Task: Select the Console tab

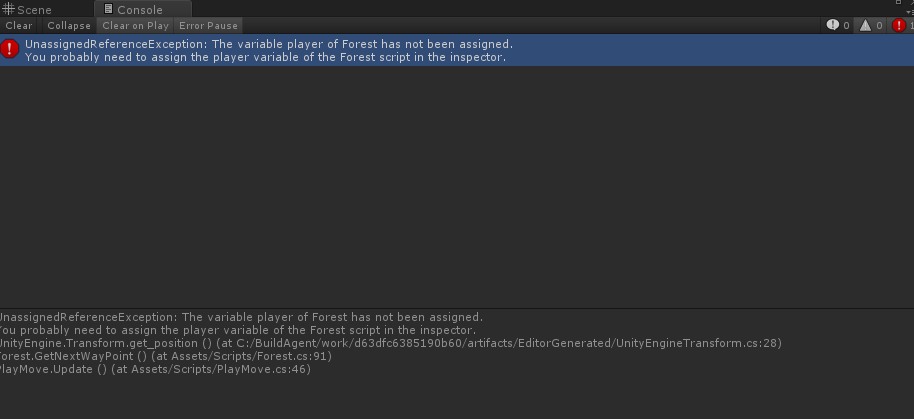Action: [x=142, y=9]
